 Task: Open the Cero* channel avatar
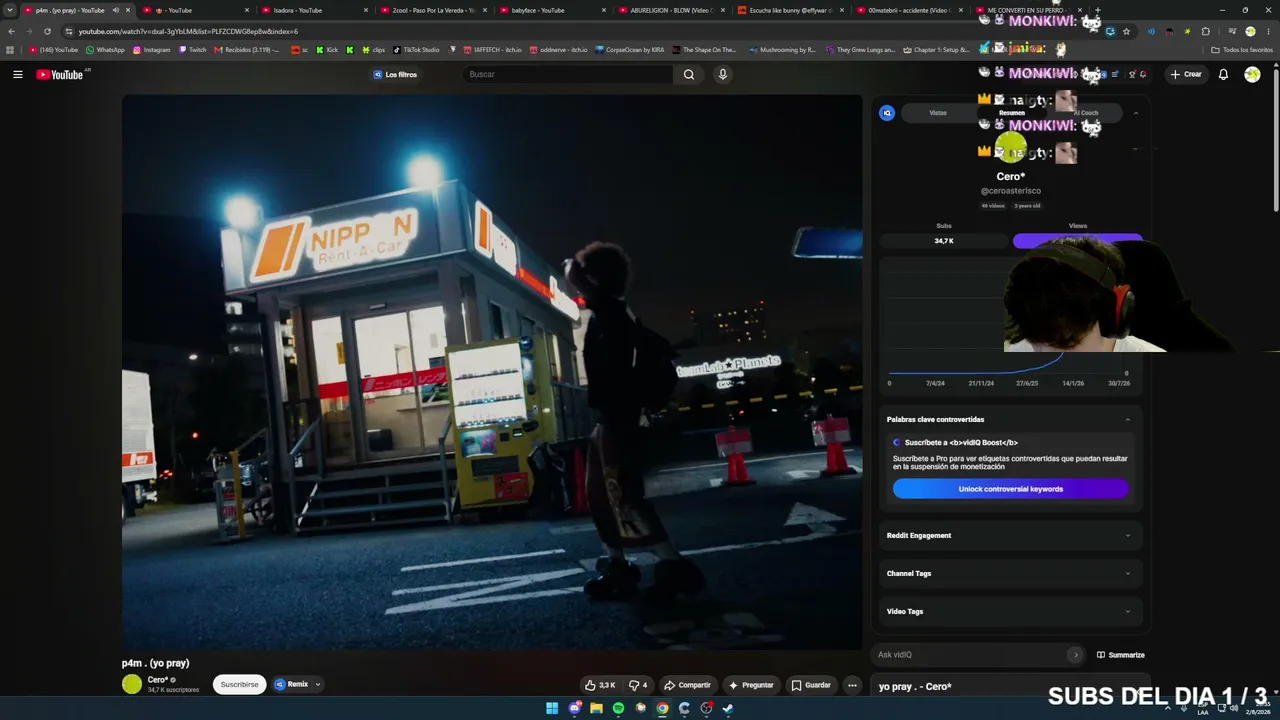click(x=132, y=684)
